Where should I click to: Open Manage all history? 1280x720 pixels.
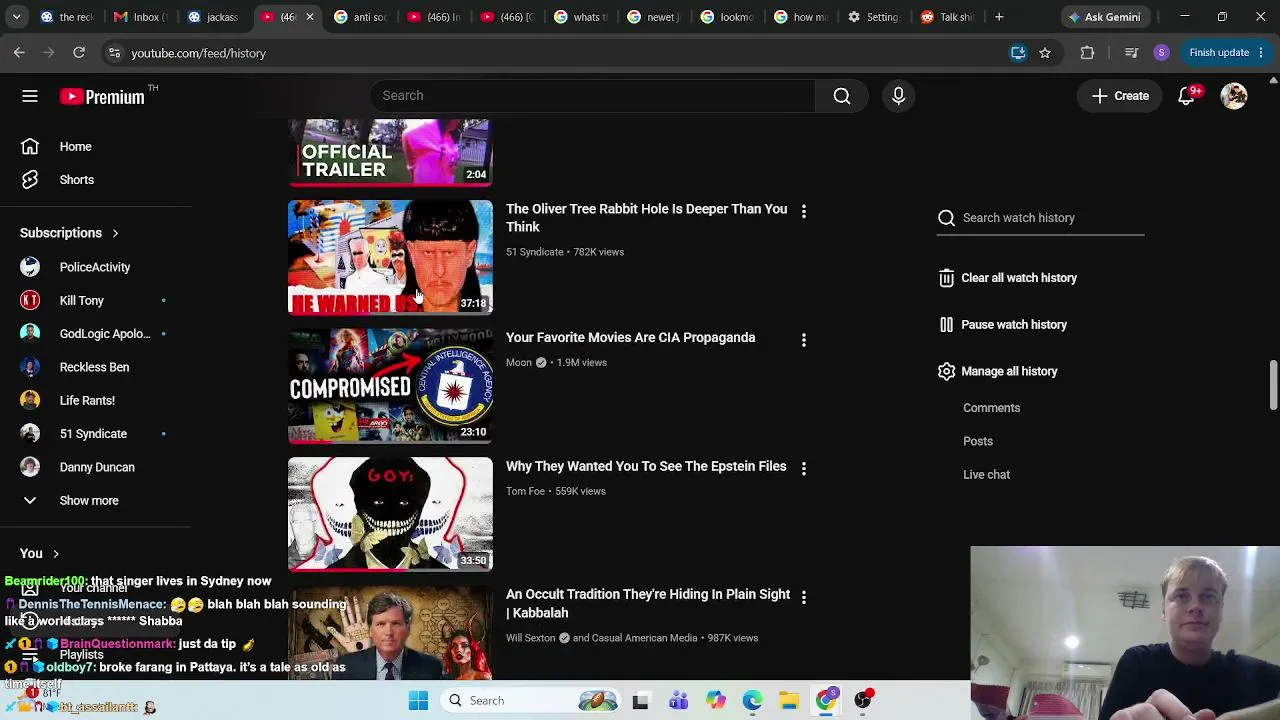(x=1009, y=371)
